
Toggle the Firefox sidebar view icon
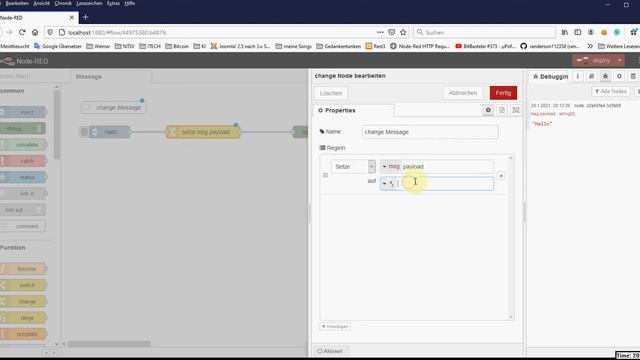pos(578,32)
